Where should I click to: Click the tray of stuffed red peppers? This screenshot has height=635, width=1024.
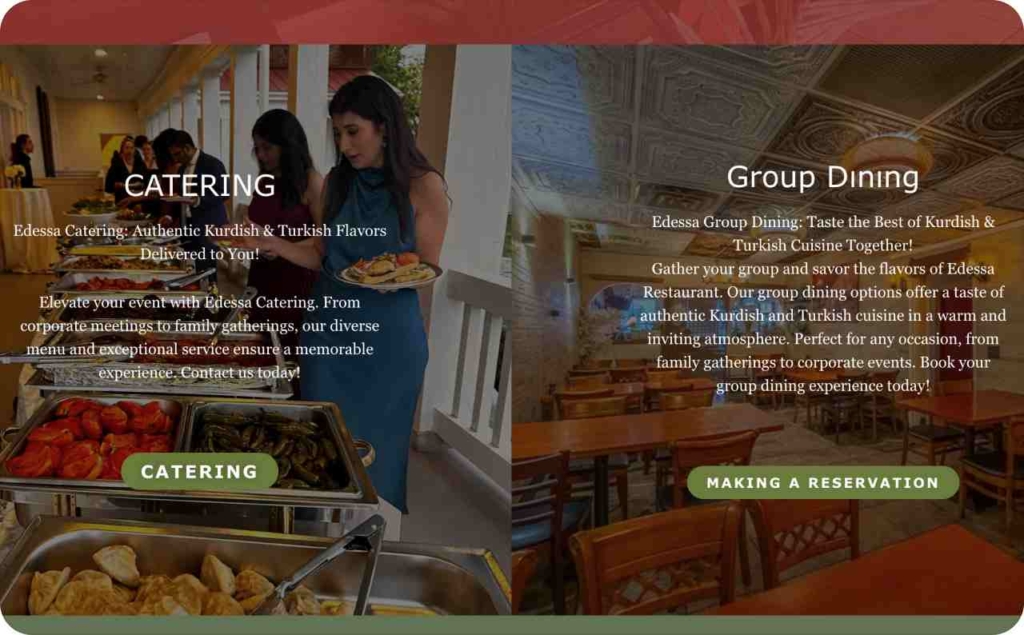coord(91,436)
